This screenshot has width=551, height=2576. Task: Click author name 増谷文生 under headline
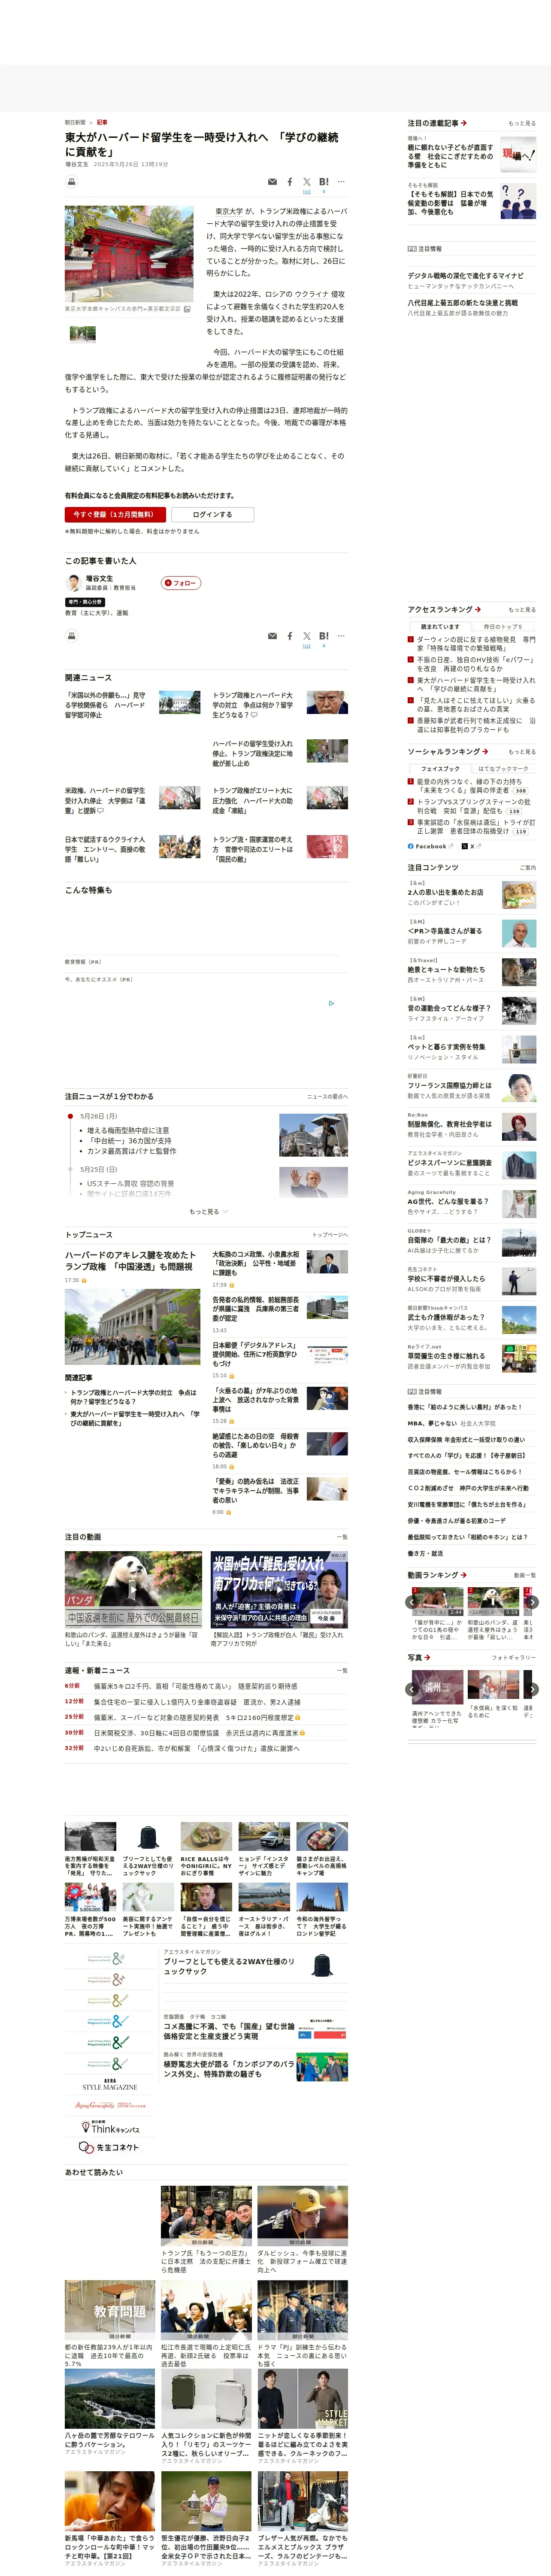pos(77,164)
